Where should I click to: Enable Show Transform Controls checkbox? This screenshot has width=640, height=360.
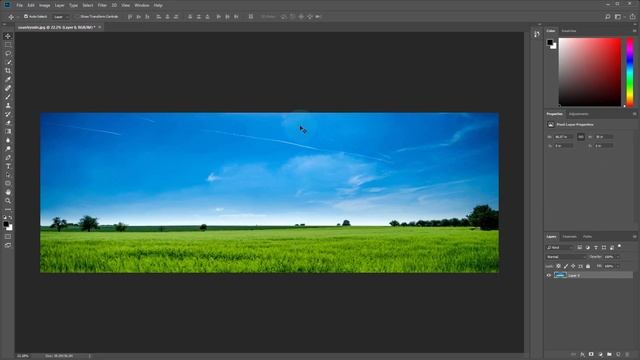[x=77, y=17]
